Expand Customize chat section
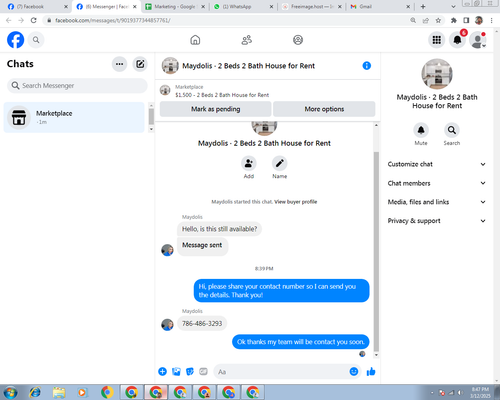 437,164
